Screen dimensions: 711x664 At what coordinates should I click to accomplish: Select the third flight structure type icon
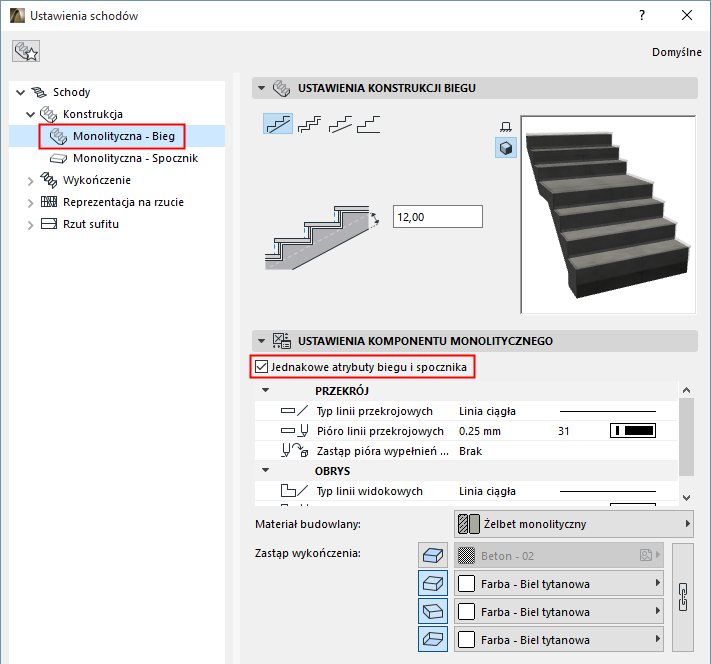pyautogui.click(x=340, y=124)
